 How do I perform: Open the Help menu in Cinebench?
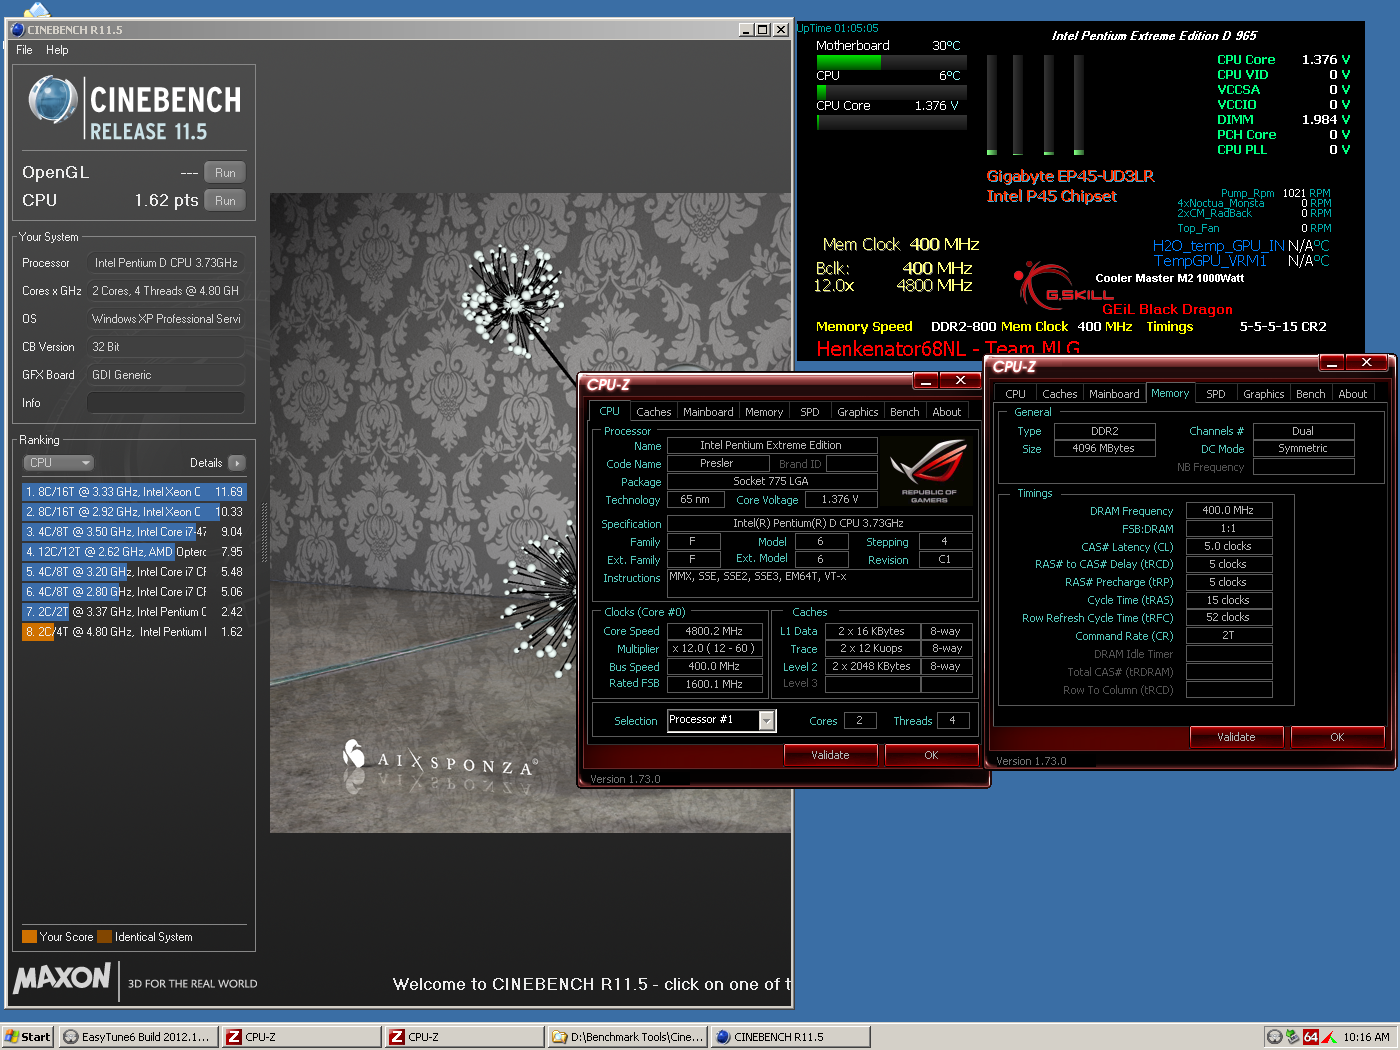click(57, 50)
